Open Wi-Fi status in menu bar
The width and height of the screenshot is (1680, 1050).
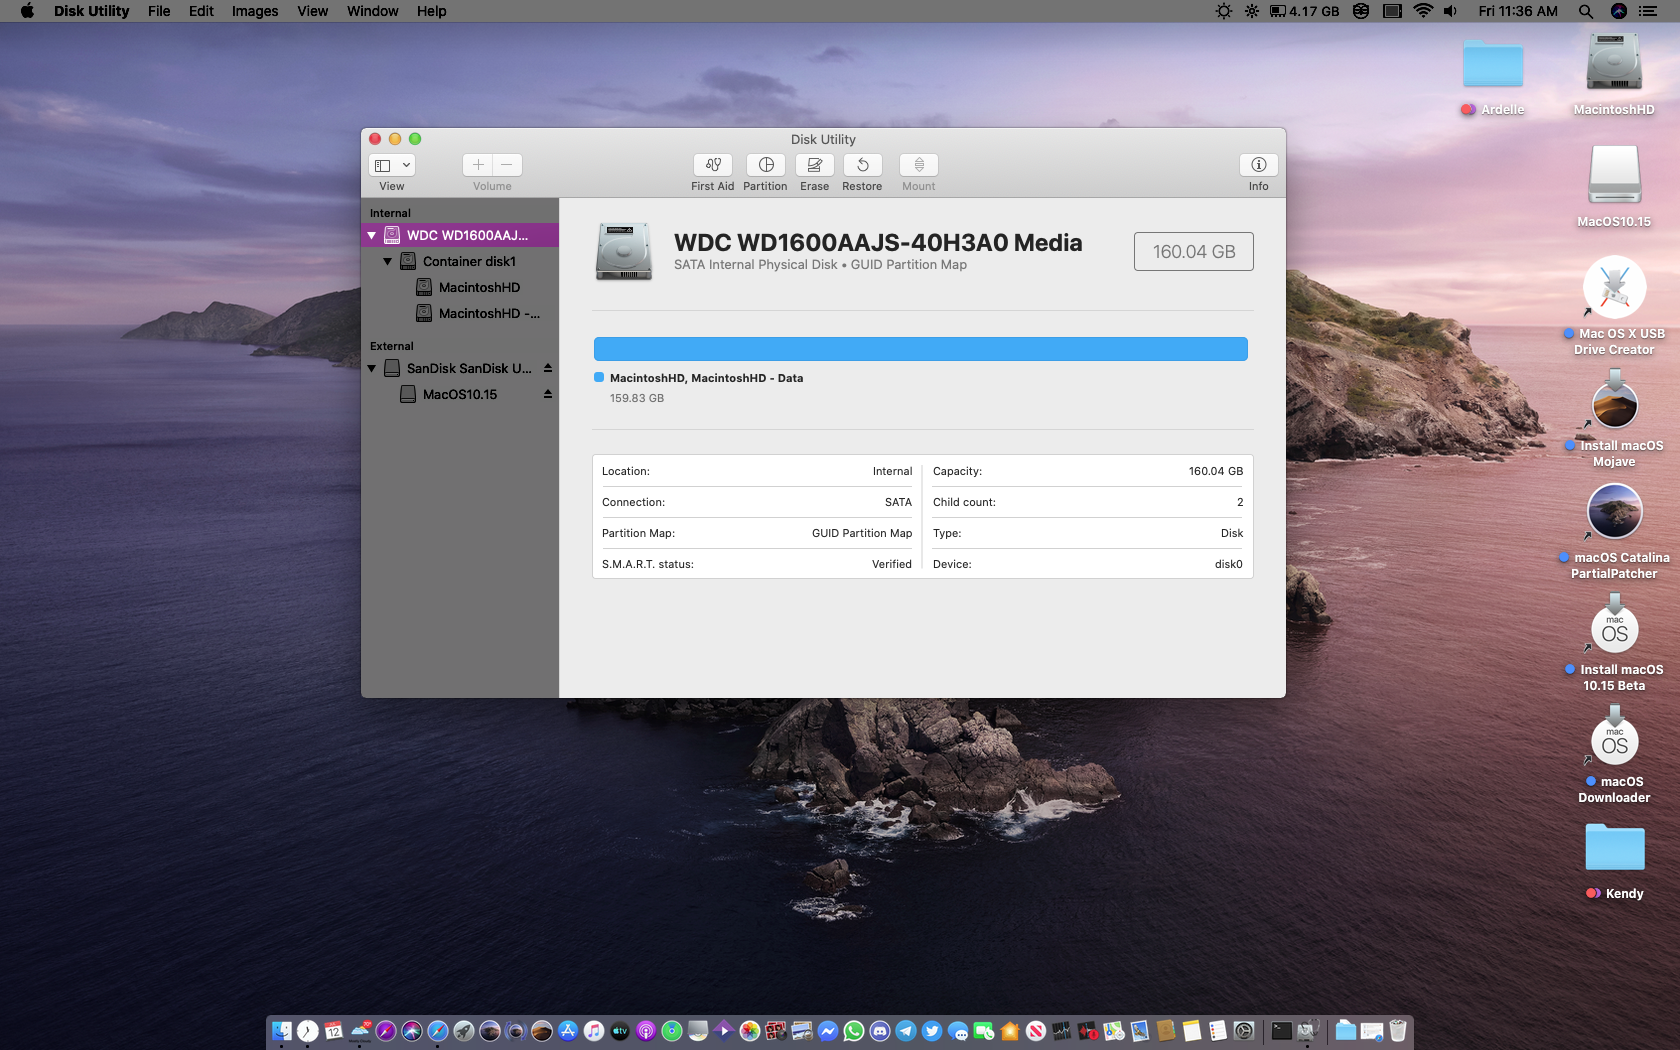coord(1423,11)
